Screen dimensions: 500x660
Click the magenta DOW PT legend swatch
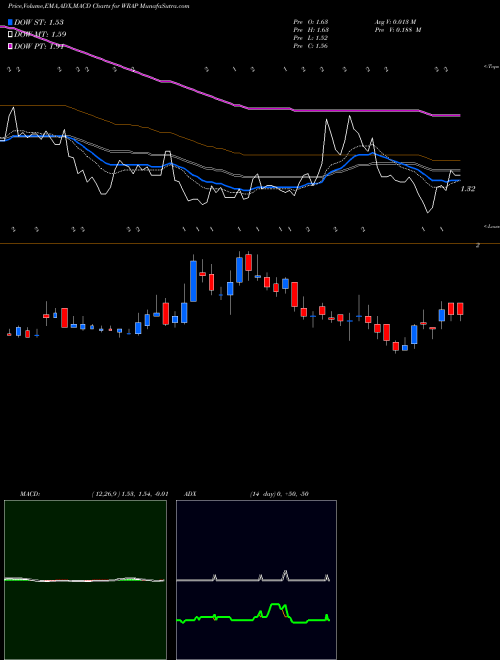10,46
